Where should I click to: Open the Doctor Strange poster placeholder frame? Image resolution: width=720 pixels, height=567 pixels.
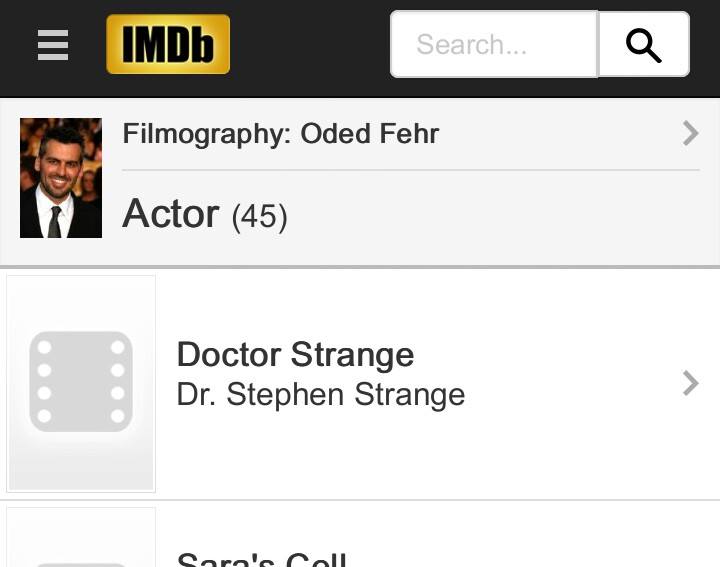click(81, 383)
